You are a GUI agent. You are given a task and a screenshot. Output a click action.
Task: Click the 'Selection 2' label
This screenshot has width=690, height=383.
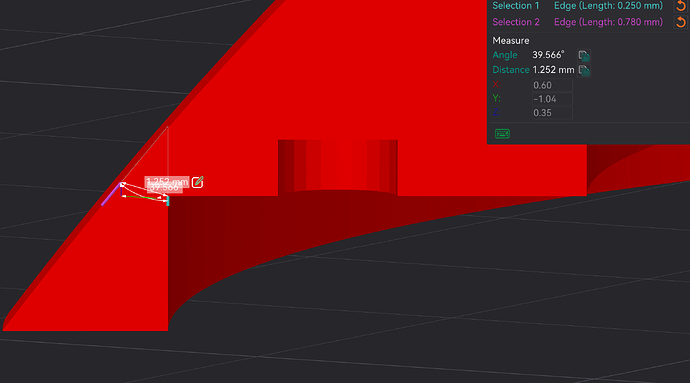tap(516, 22)
